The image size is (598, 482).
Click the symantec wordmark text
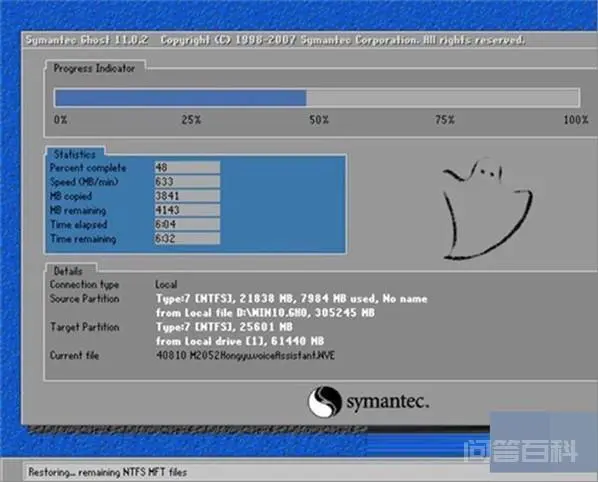pyautogui.click(x=387, y=402)
